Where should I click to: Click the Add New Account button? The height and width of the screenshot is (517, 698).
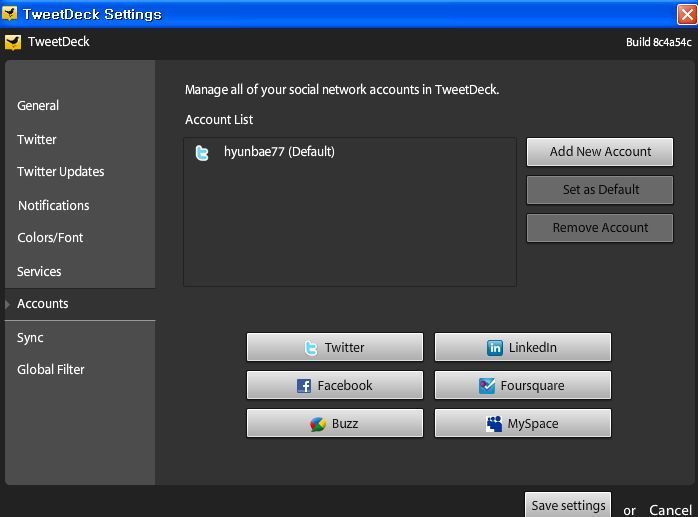click(600, 152)
